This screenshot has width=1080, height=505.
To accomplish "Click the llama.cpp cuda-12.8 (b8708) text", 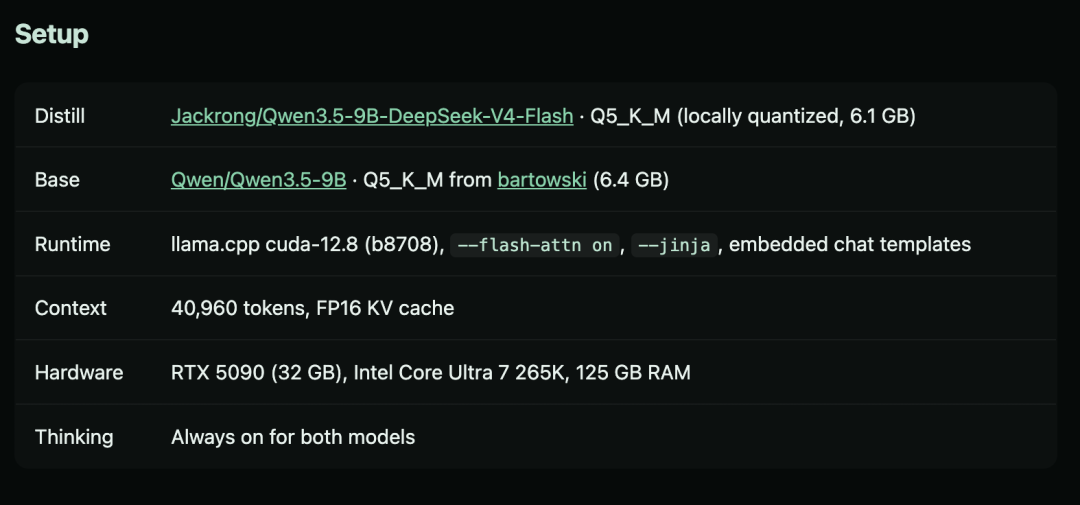I will [307, 245].
